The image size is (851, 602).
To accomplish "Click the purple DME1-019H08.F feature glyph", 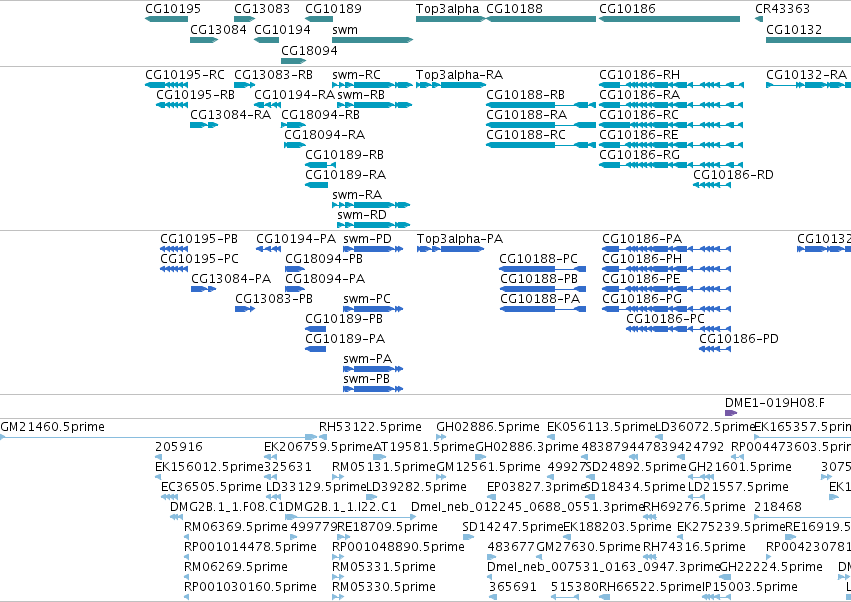I will click(x=731, y=413).
